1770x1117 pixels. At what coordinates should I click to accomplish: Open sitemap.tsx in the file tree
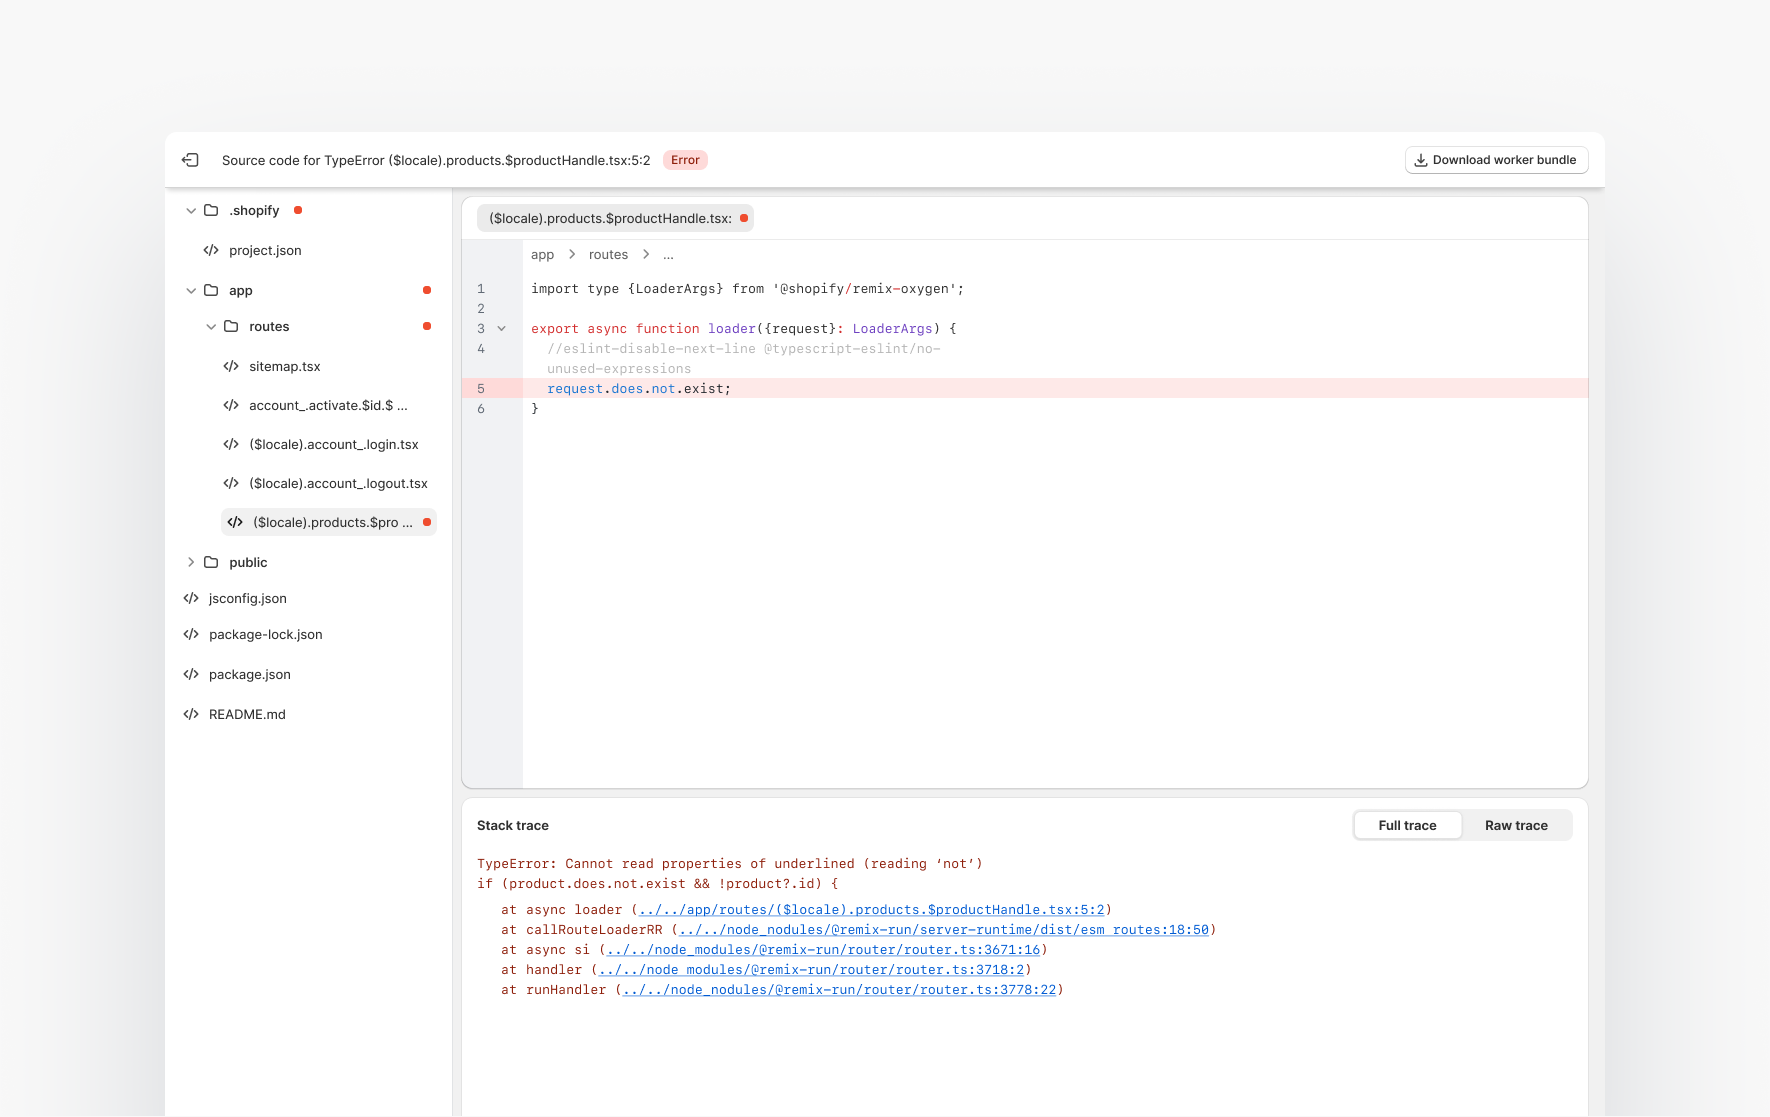(285, 366)
